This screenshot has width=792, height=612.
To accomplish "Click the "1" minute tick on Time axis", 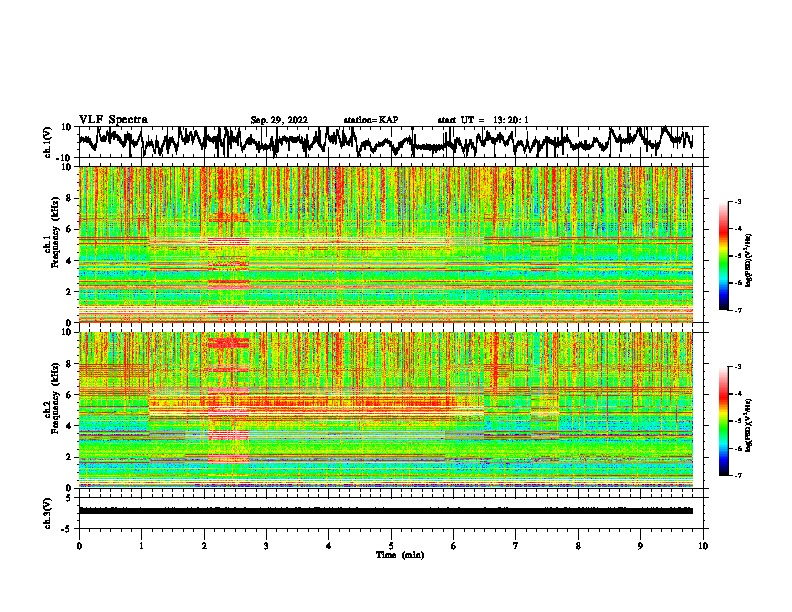I will 141,546.
